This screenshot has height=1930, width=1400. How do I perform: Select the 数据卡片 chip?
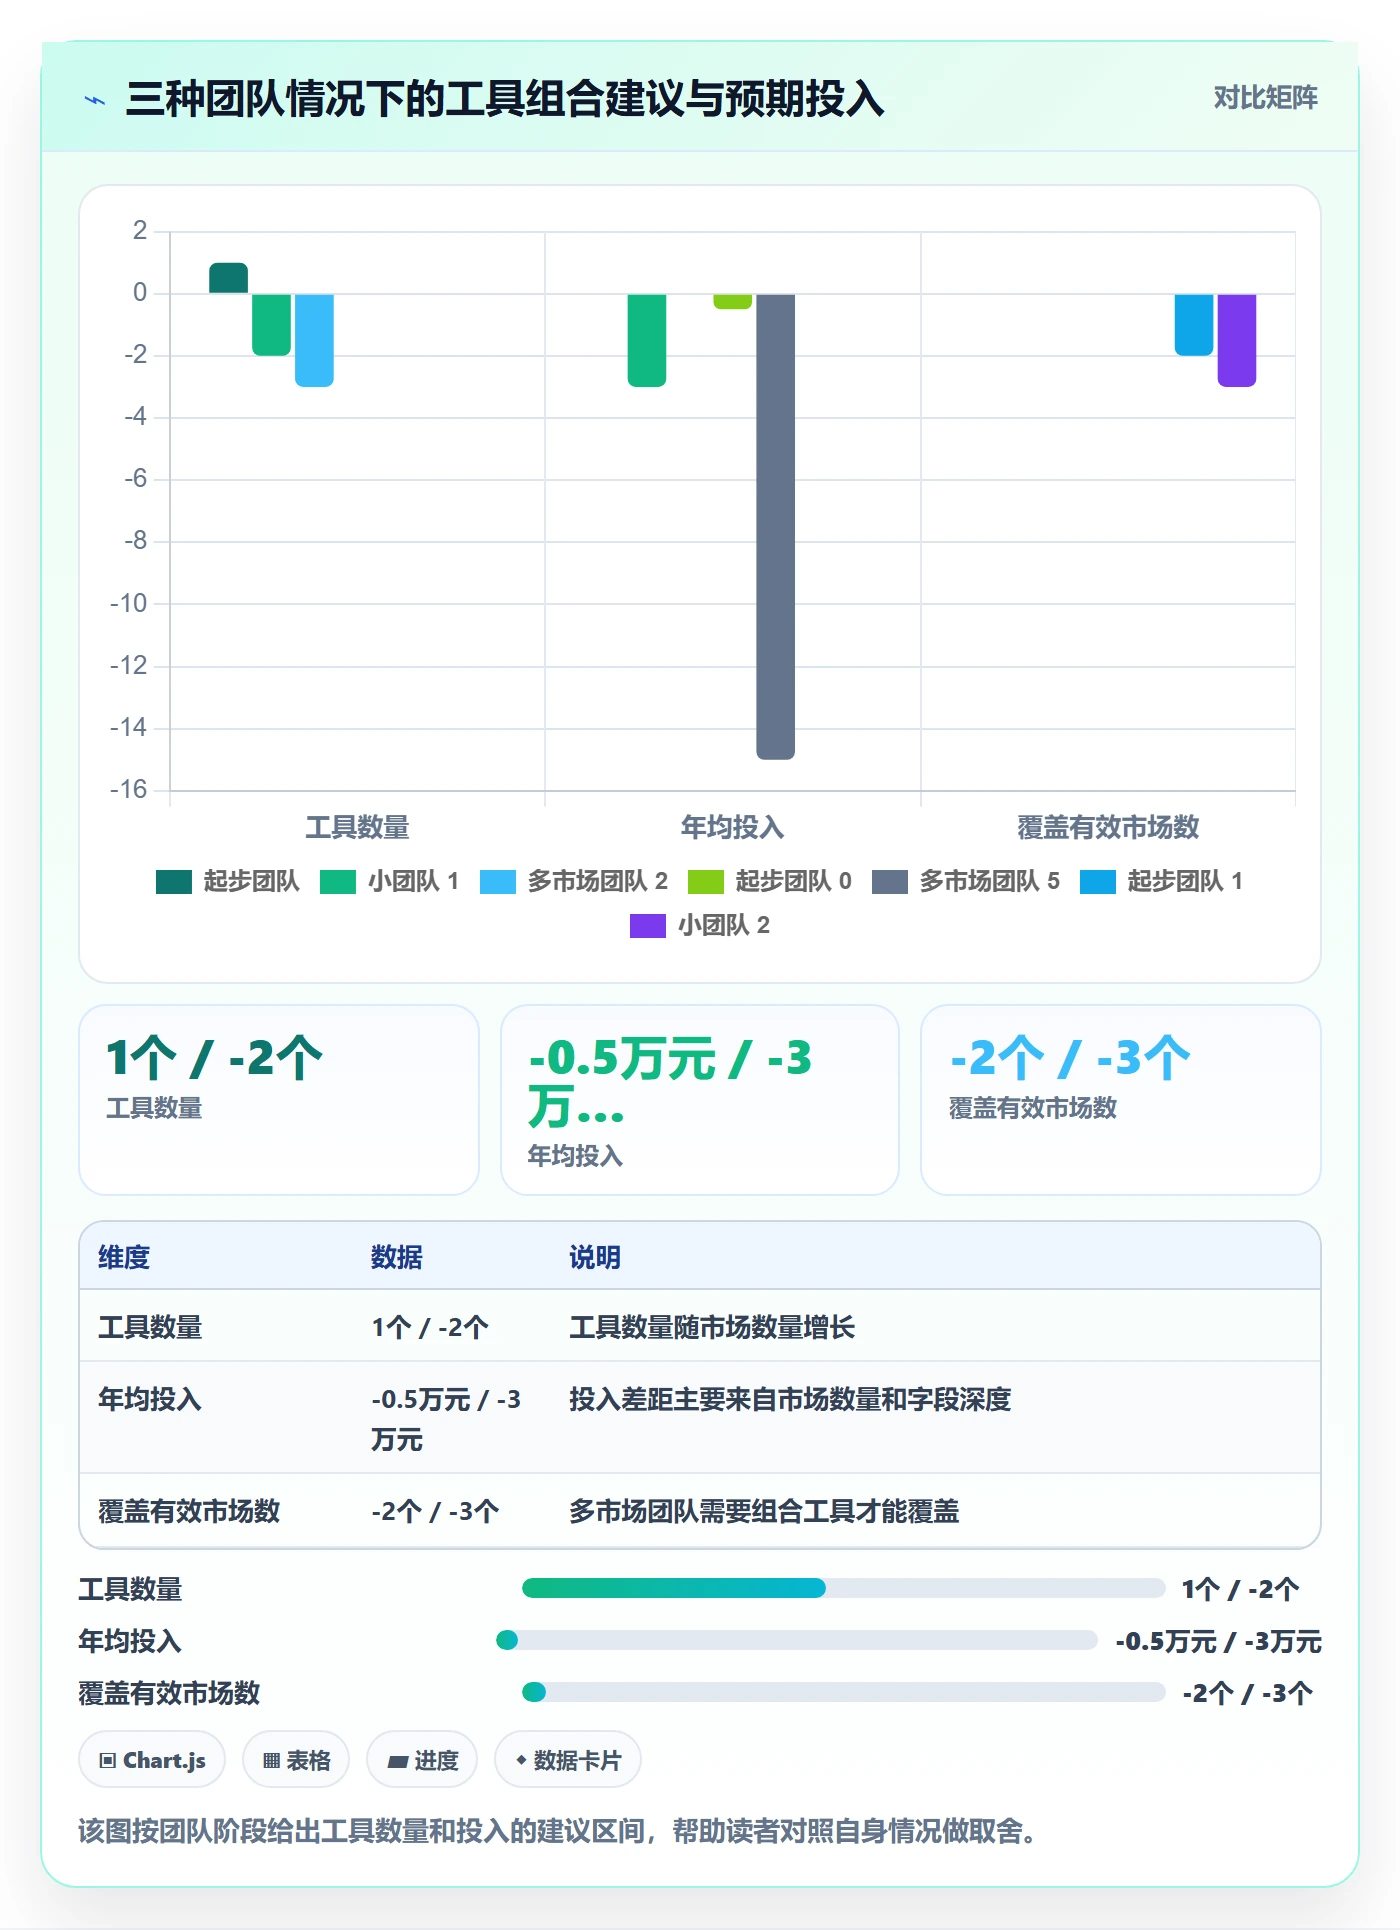tap(568, 1760)
